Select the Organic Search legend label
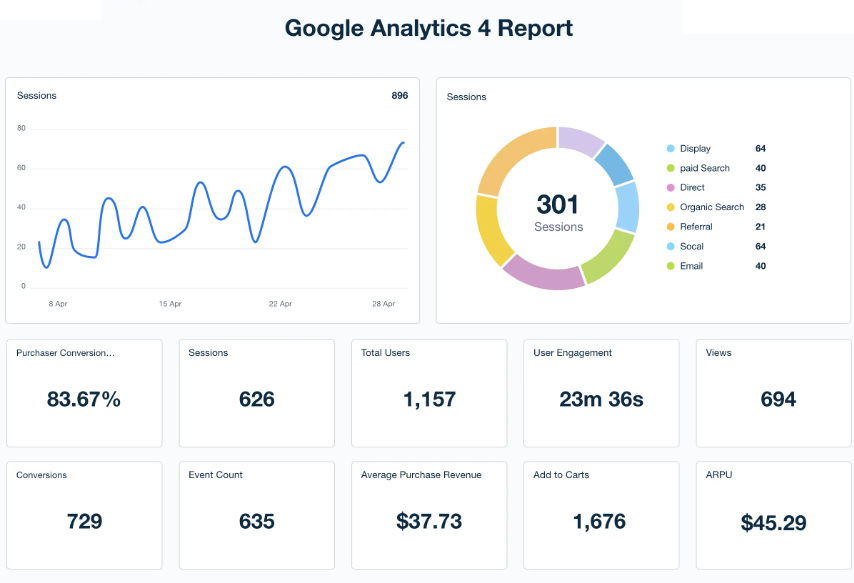 (x=712, y=208)
